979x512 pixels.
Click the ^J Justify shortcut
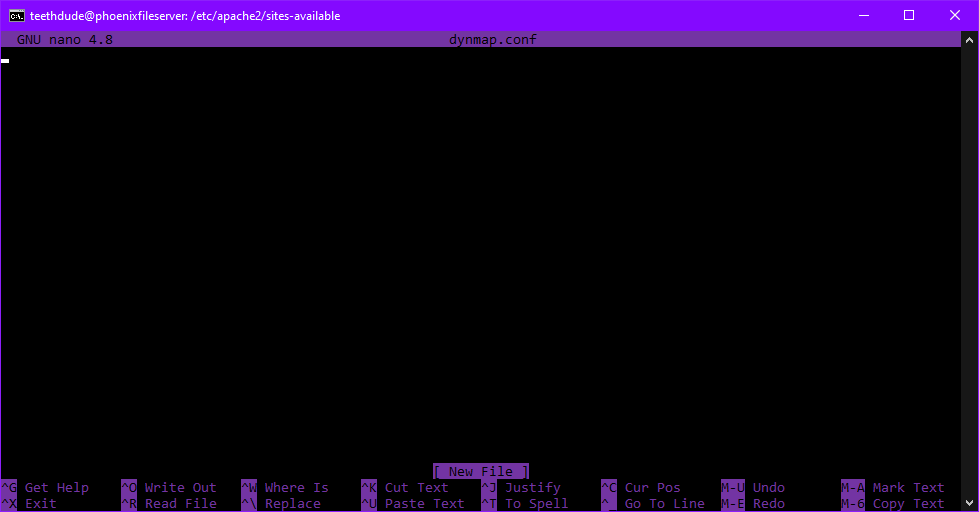[521, 488]
